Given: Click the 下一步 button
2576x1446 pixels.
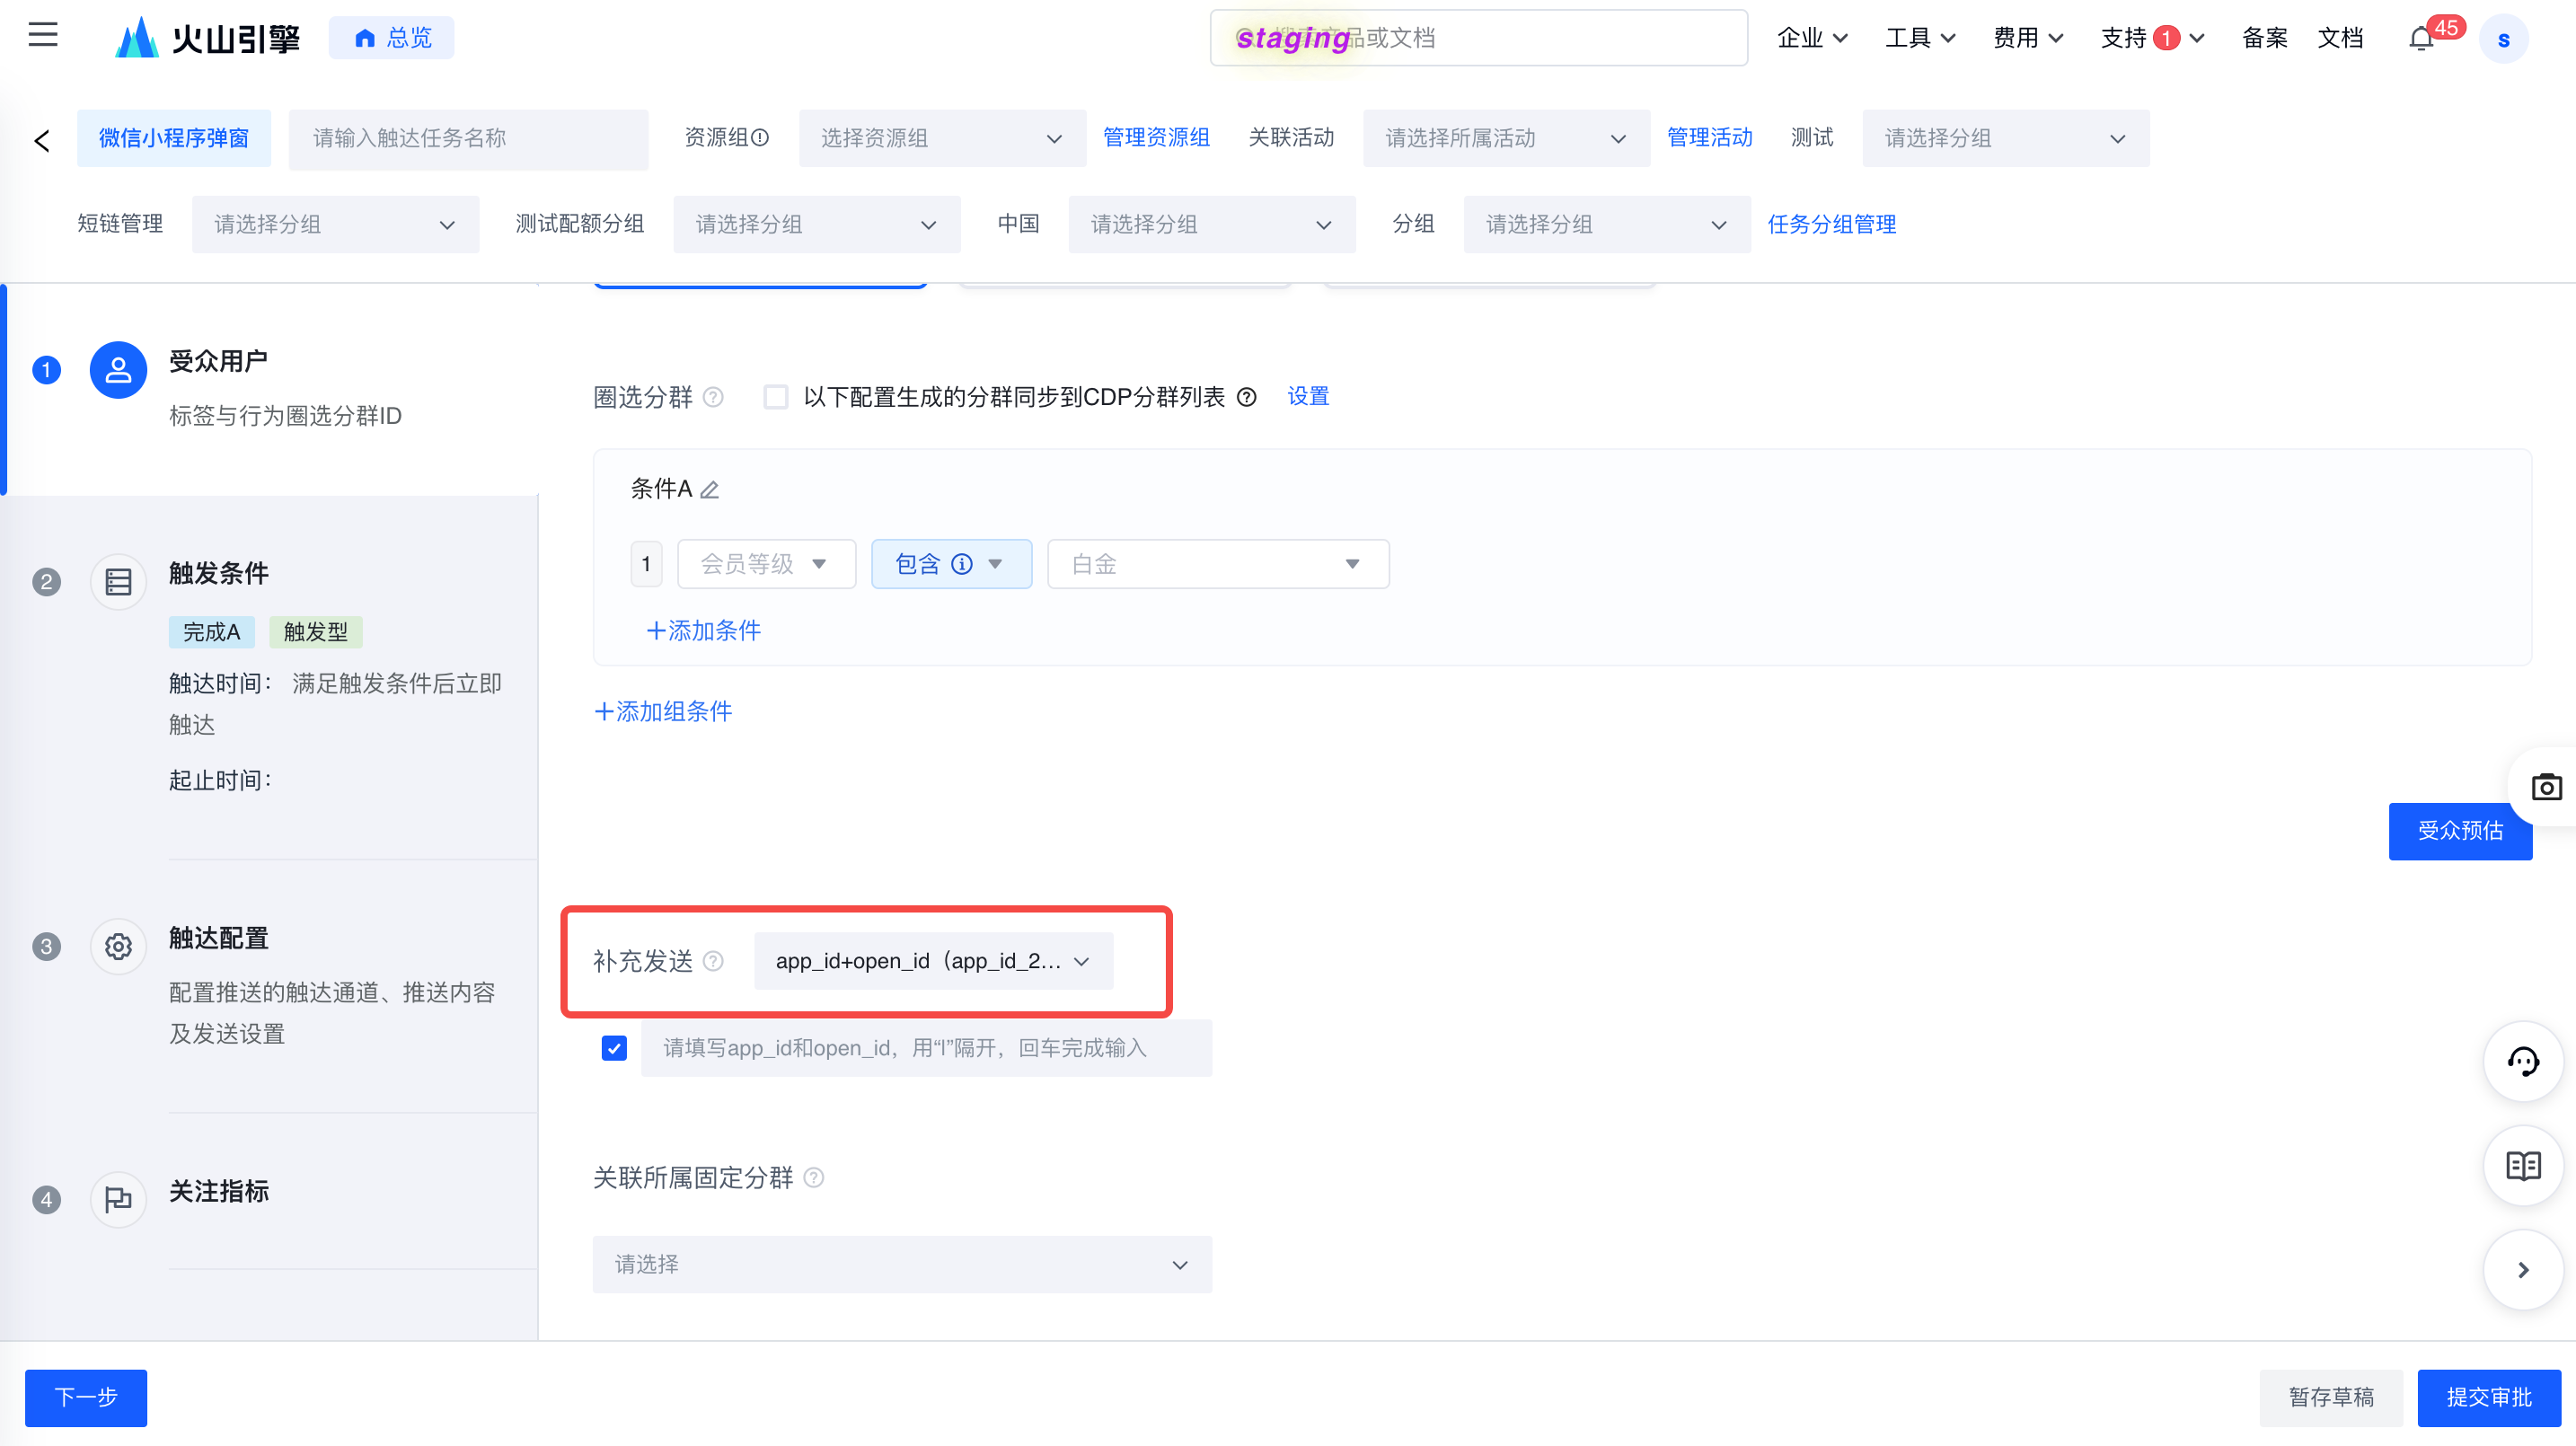Looking at the screenshot, I should coord(86,1398).
